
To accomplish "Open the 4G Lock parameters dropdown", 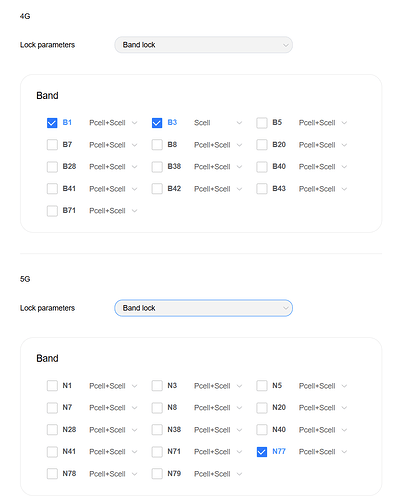I will (x=203, y=45).
